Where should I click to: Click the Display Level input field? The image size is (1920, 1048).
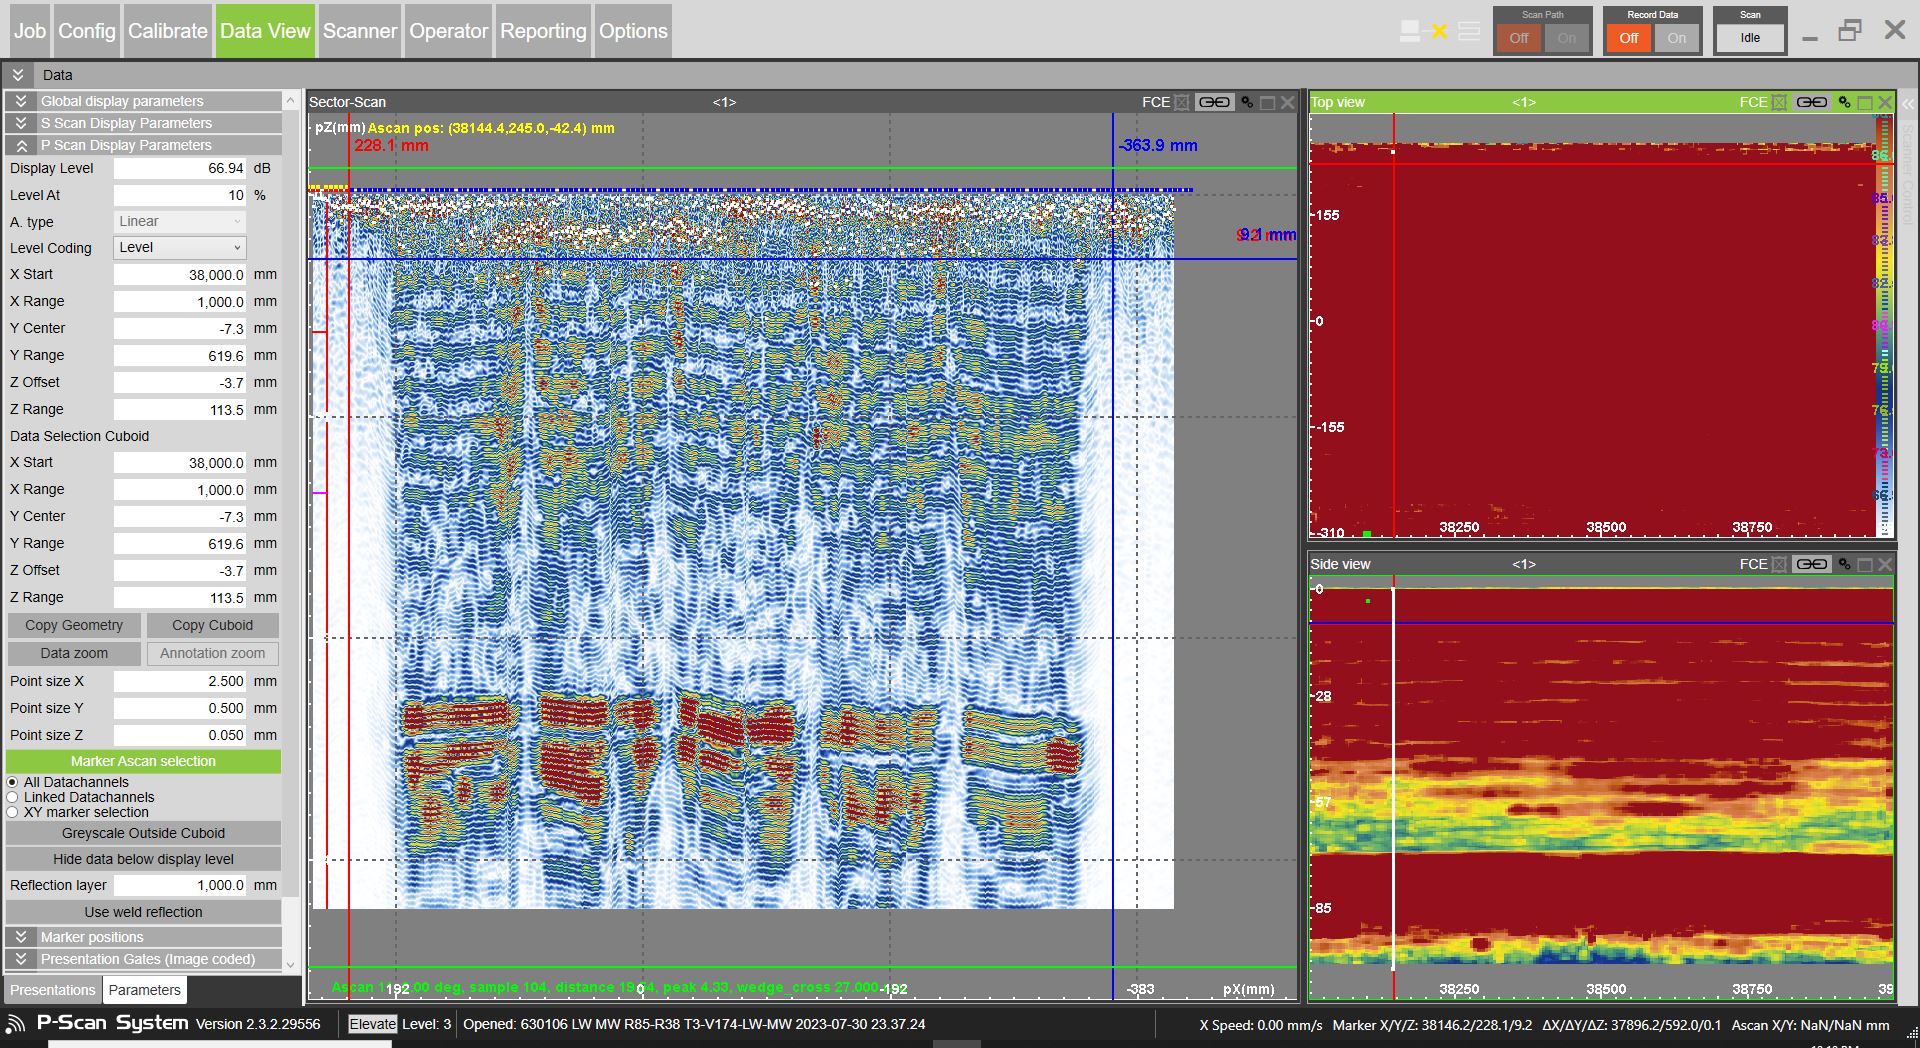click(180, 168)
